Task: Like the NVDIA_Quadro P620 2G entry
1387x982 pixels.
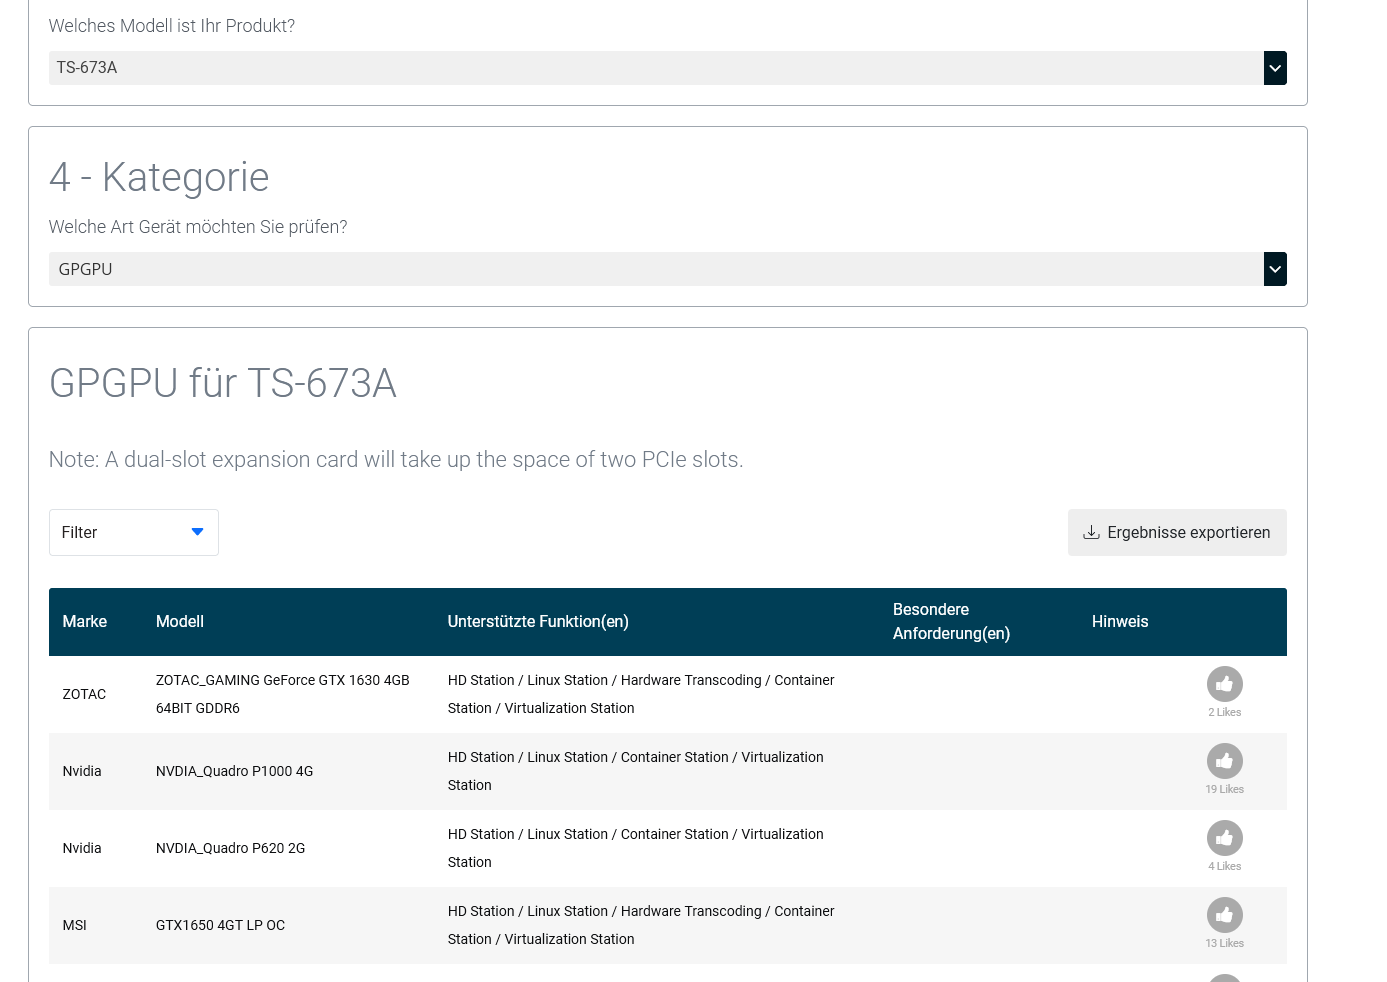Action: click(1224, 838)
